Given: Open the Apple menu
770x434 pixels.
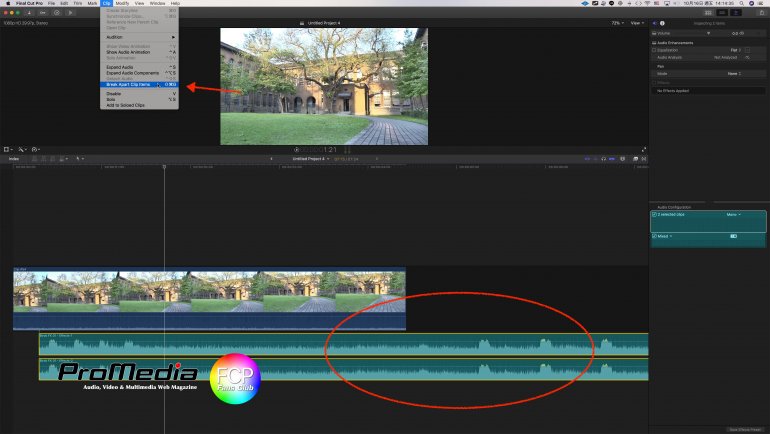Looking at the screenshot, I should 8,3.
